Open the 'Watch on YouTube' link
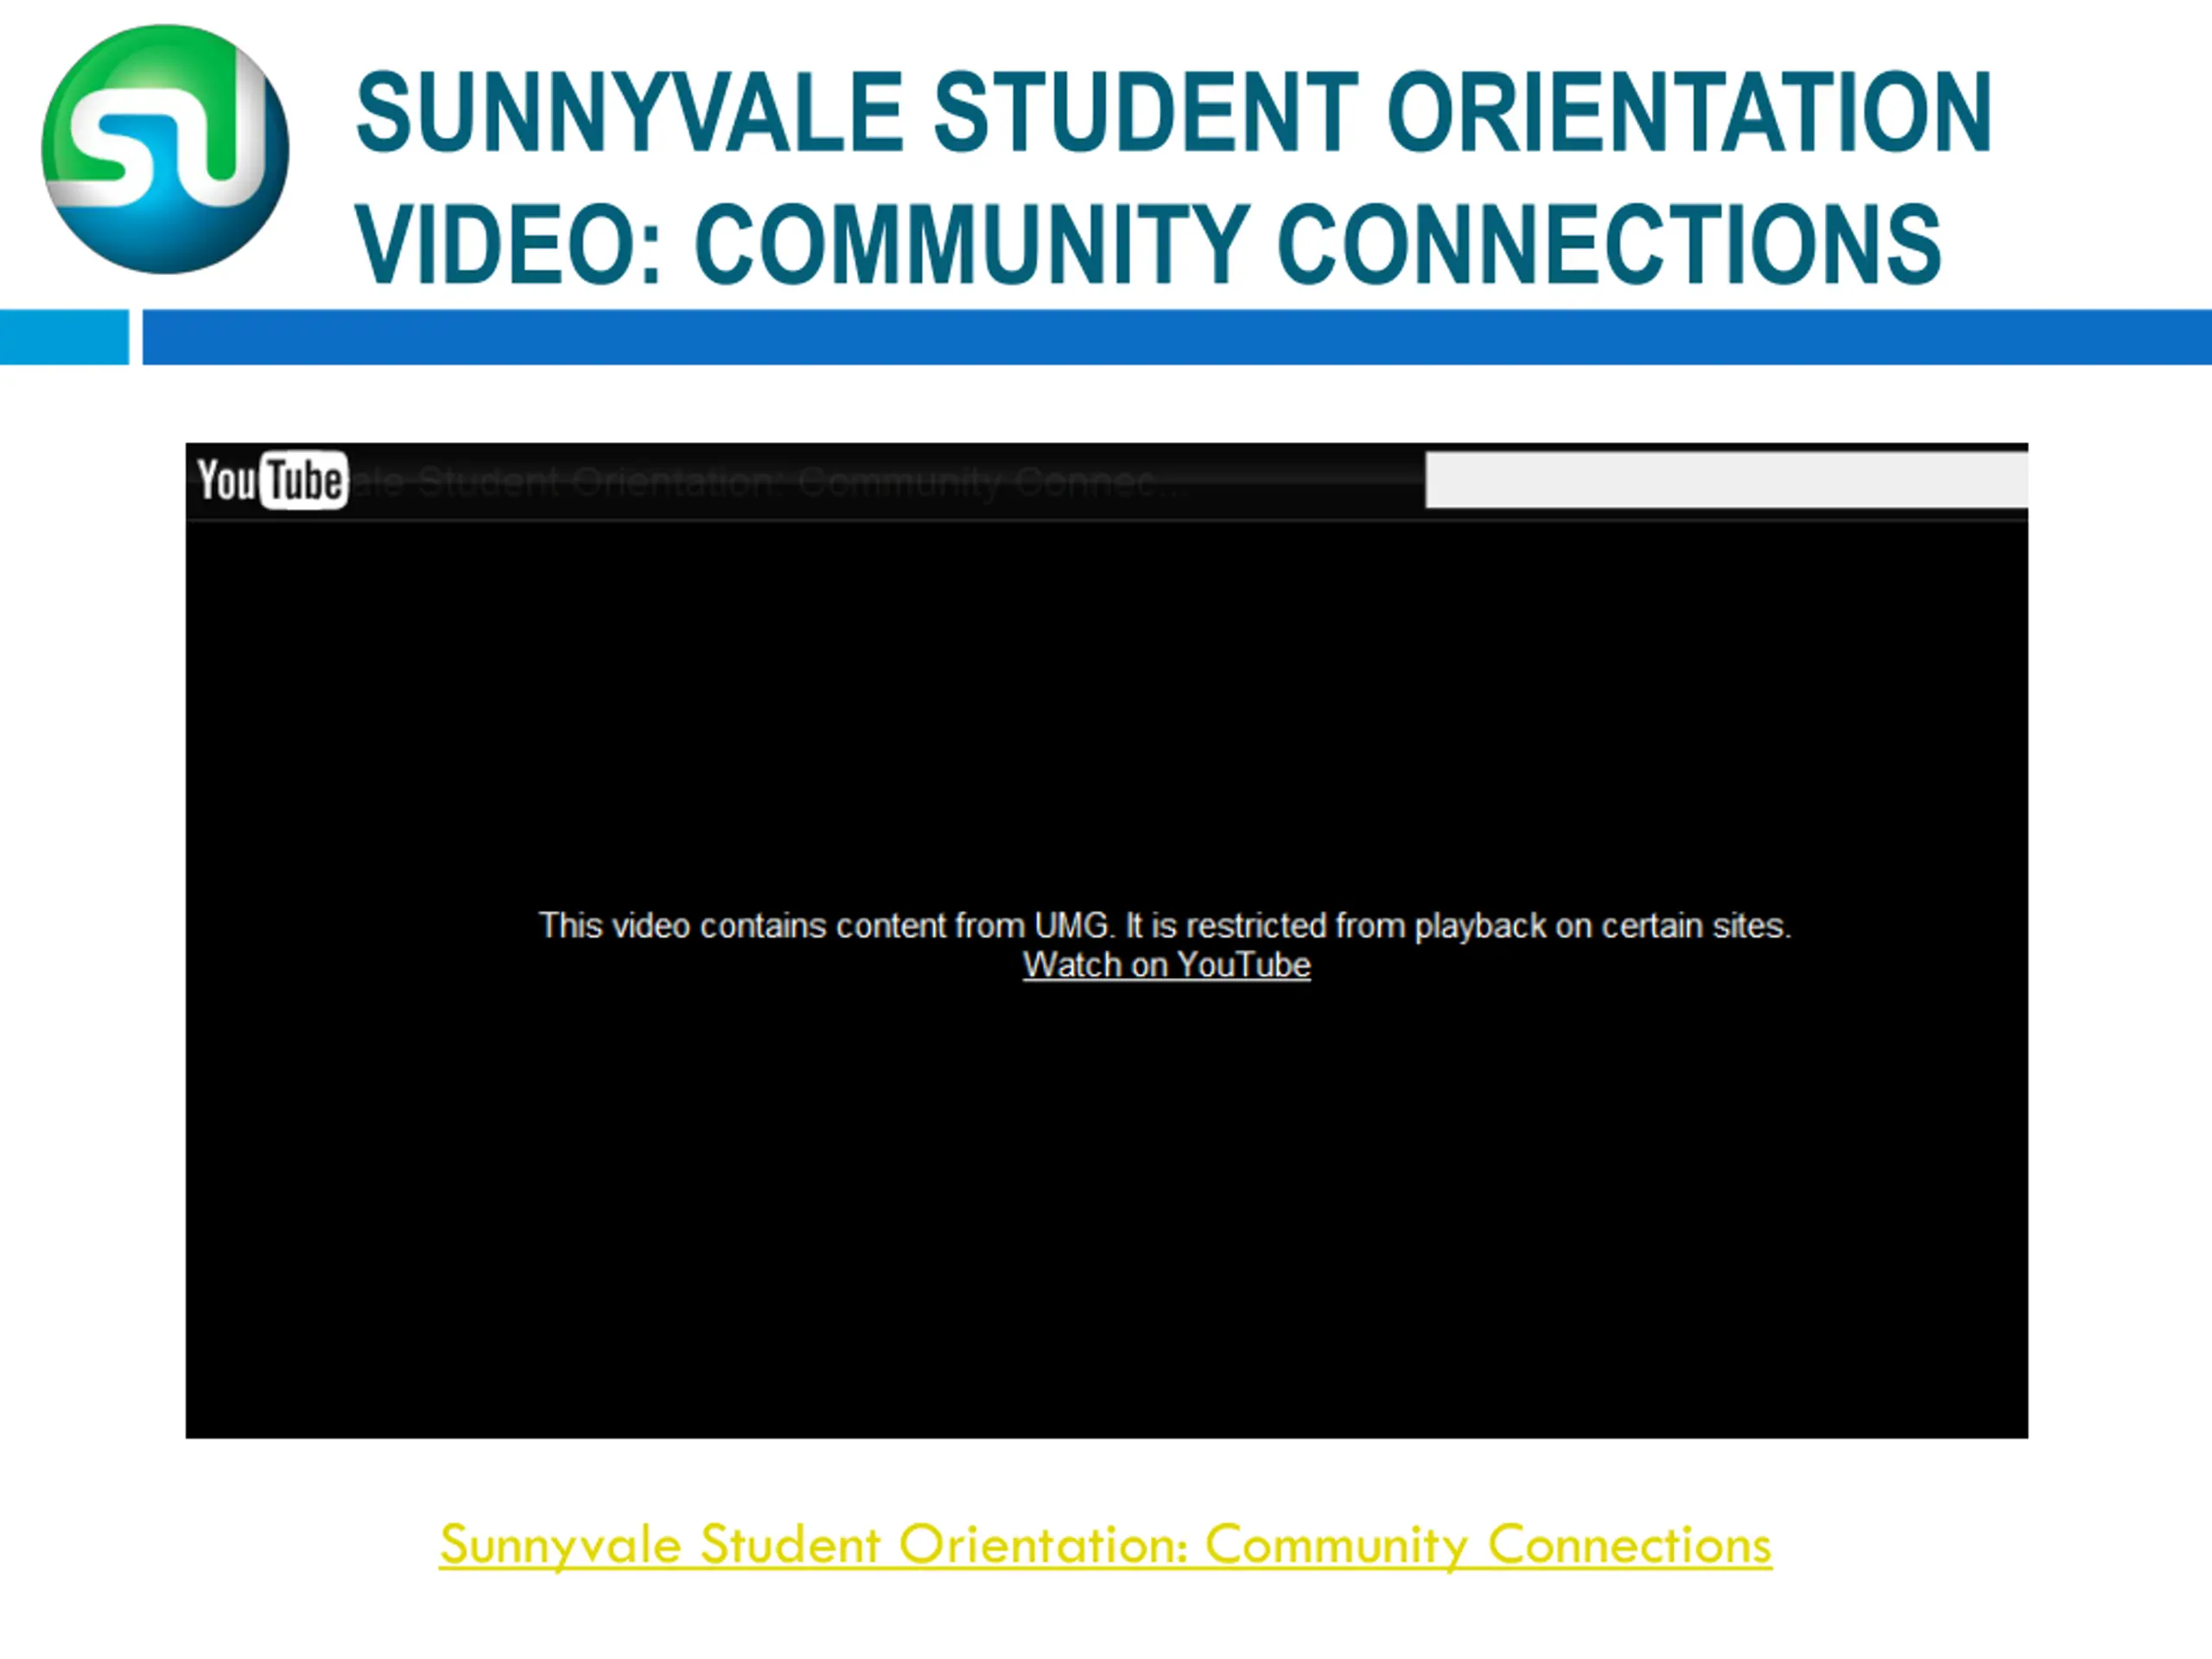This screenshot has width=2212, height=1659. [1166, 965]
